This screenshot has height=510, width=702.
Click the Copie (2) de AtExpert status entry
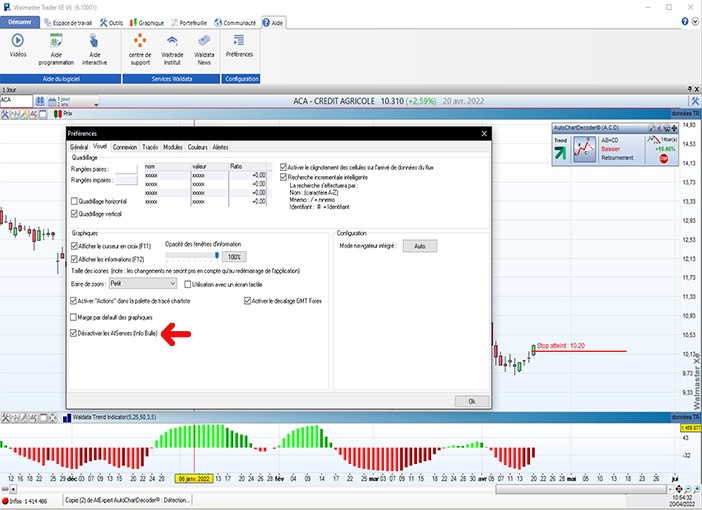(x=128, y=500)
